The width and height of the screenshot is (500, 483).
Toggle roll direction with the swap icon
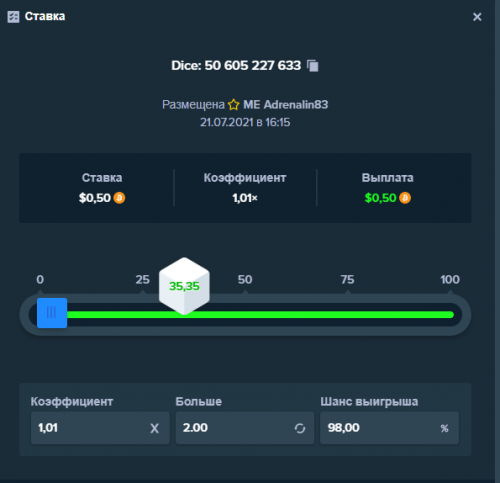[300, 428]
